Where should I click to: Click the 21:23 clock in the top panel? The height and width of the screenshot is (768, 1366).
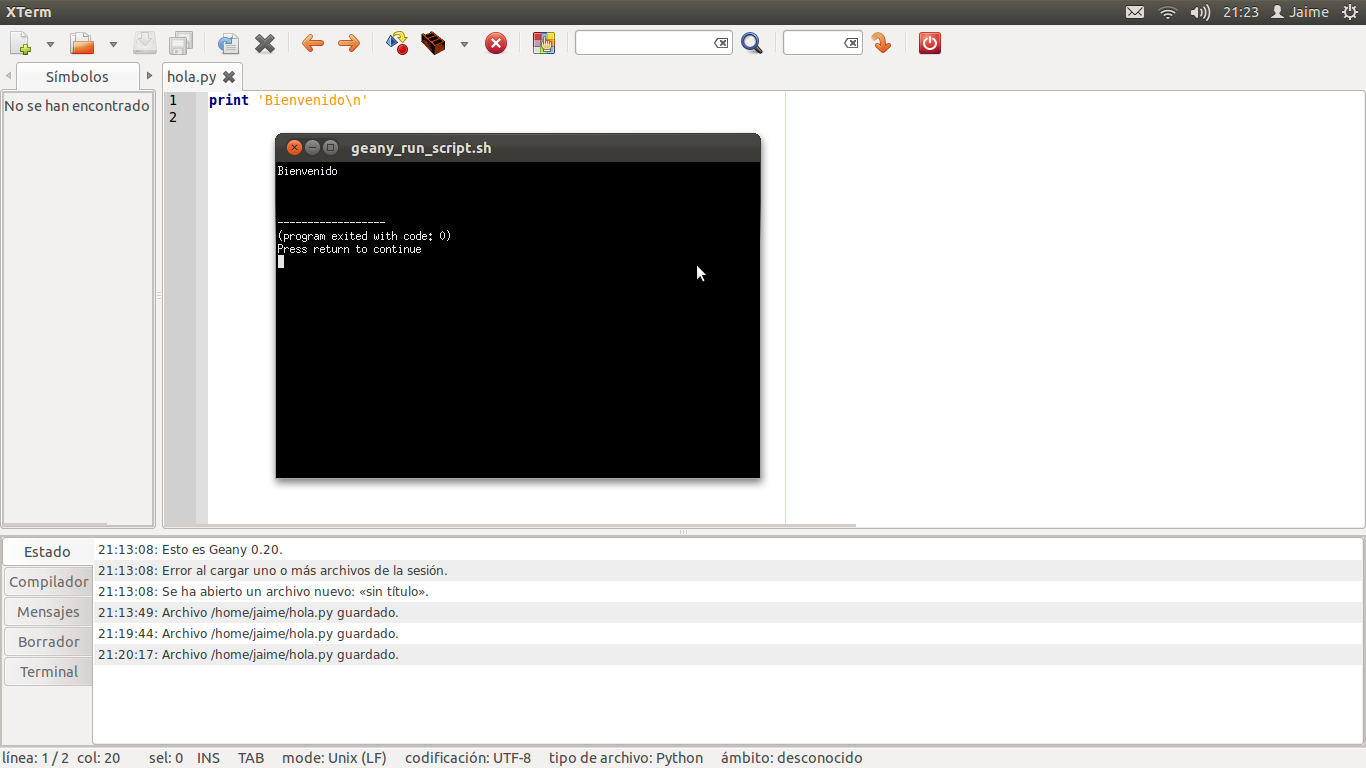pyautogui.click(x=1241, y=12)
